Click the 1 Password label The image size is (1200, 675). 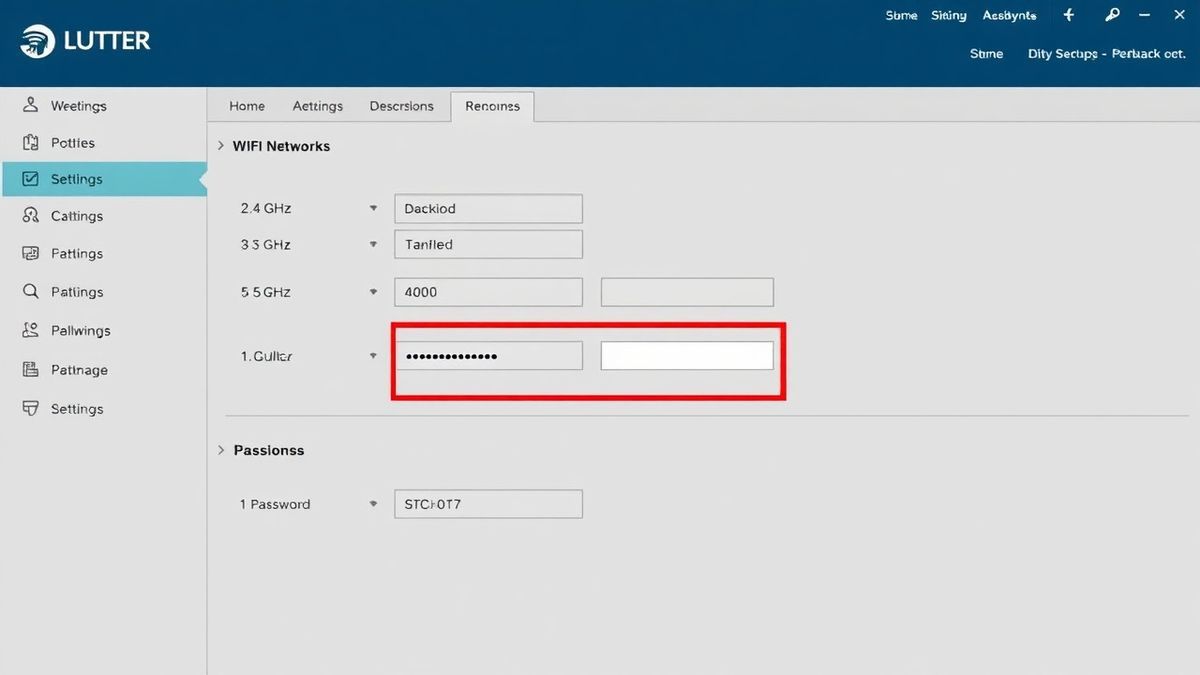tap(275, 504)
